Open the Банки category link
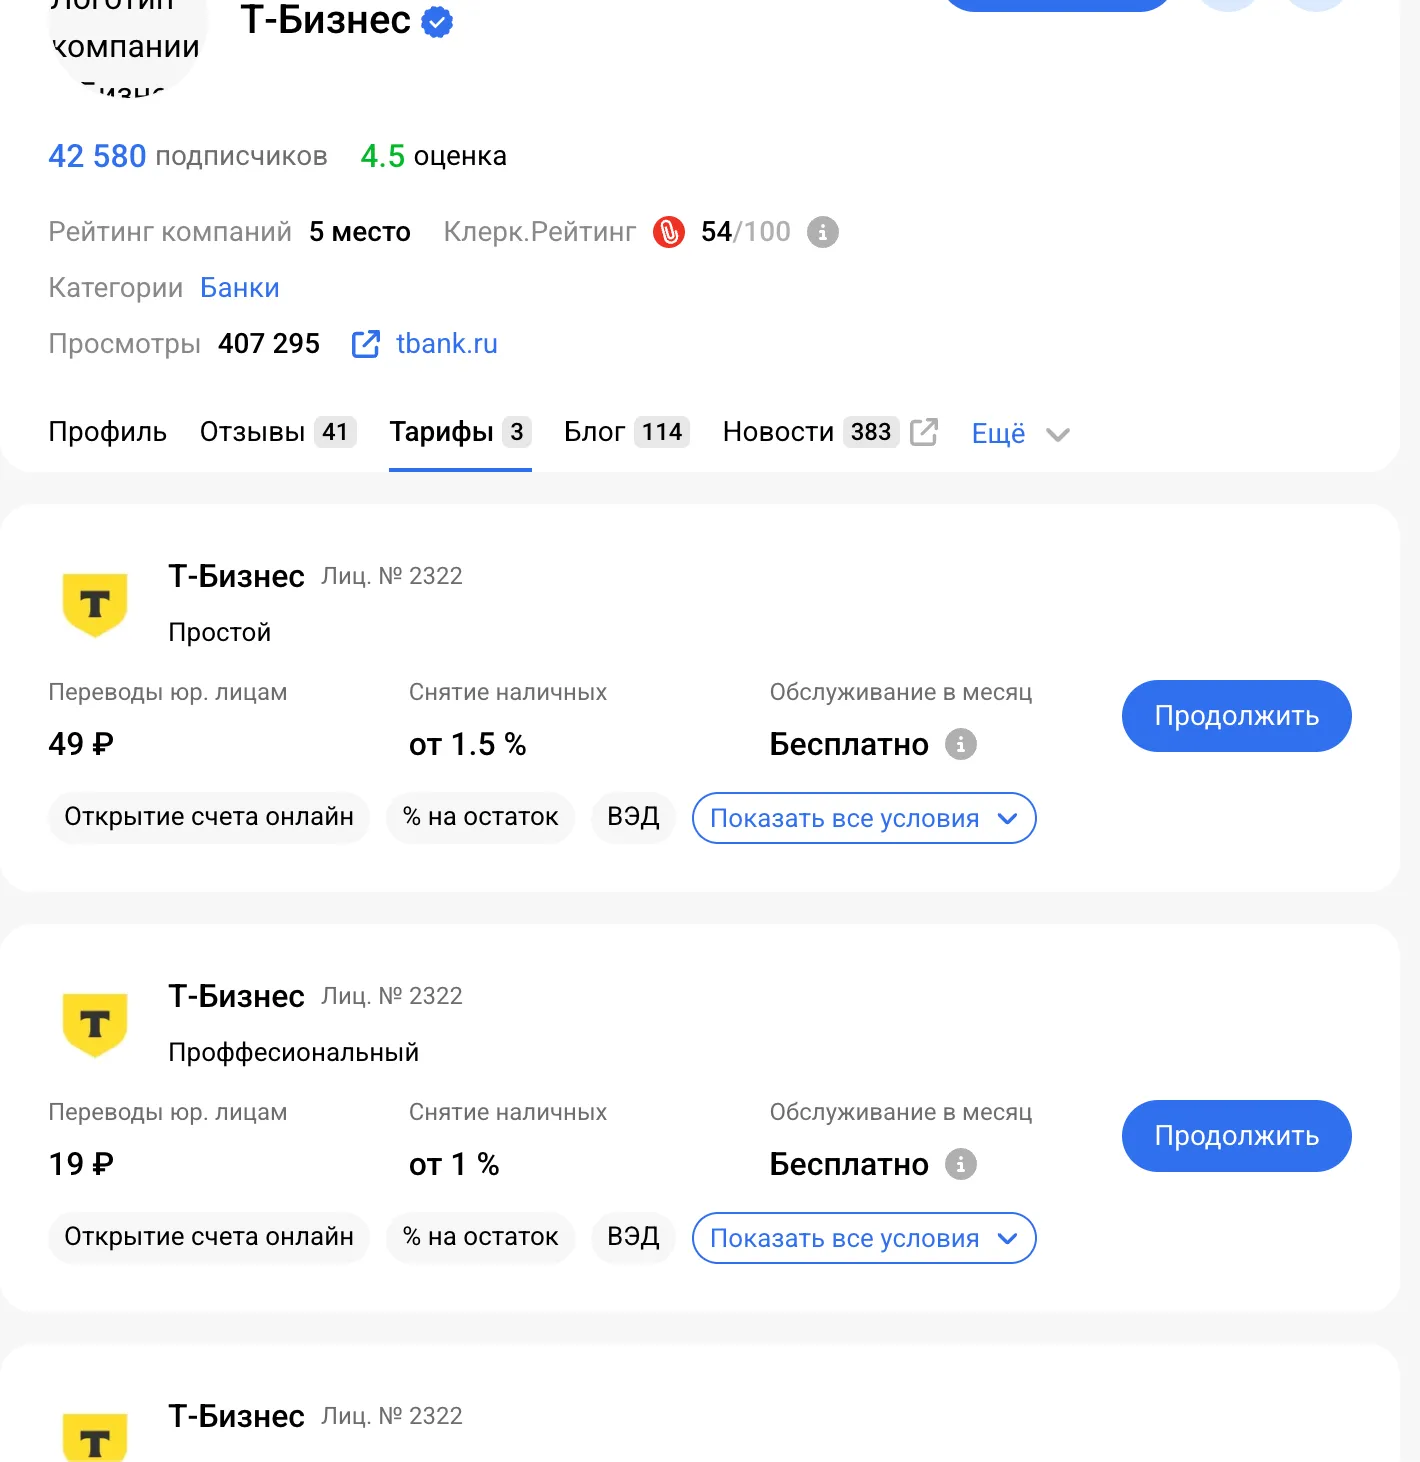 click(239, 288)
